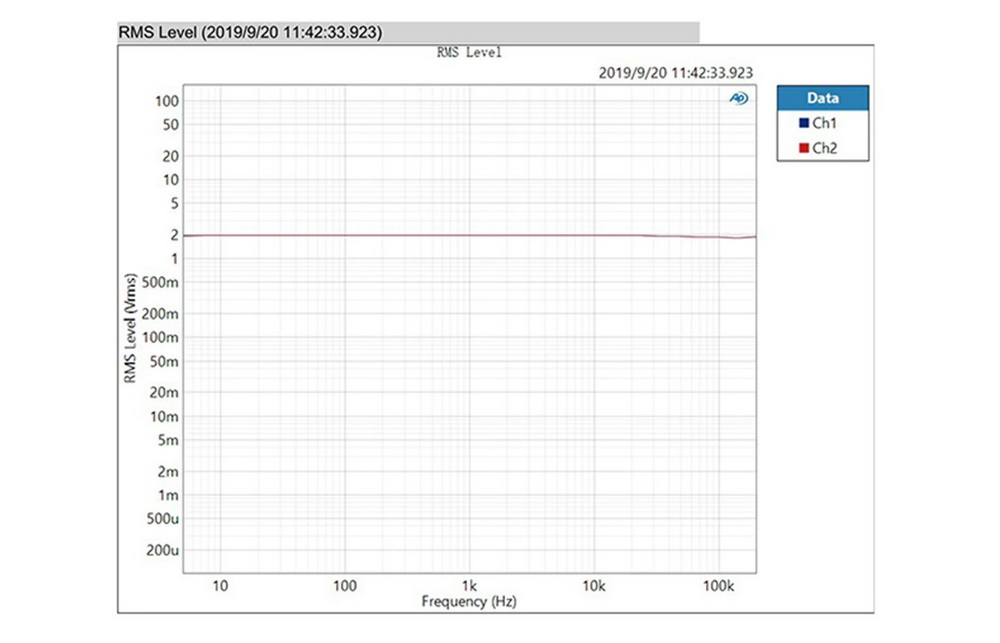The height and width of the screenshot is (643, 1000).
Task: Select the 1k frequency tick label
Action: 469,585
